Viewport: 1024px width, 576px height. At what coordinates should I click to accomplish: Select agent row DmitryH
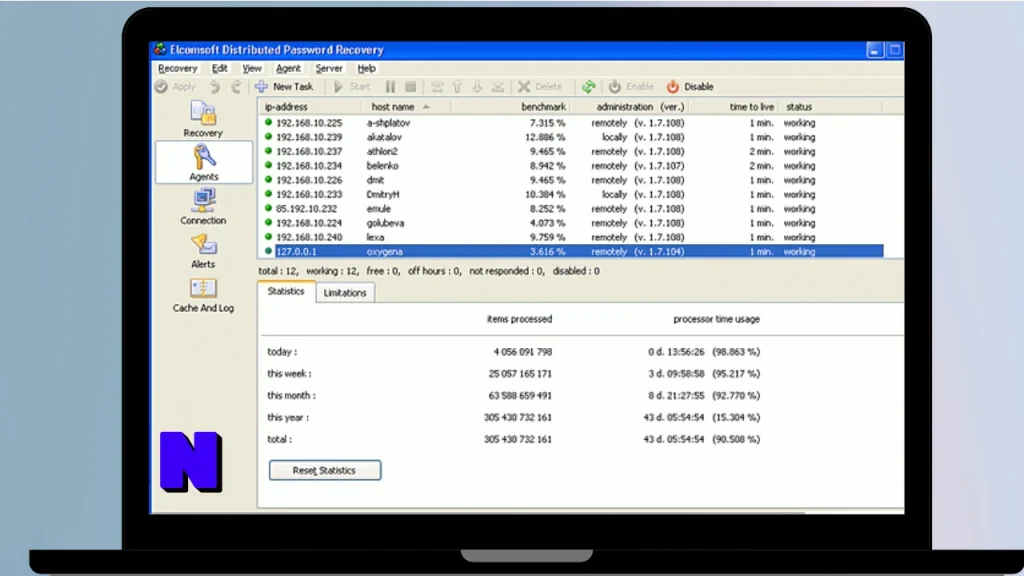[x=571, y=195]
